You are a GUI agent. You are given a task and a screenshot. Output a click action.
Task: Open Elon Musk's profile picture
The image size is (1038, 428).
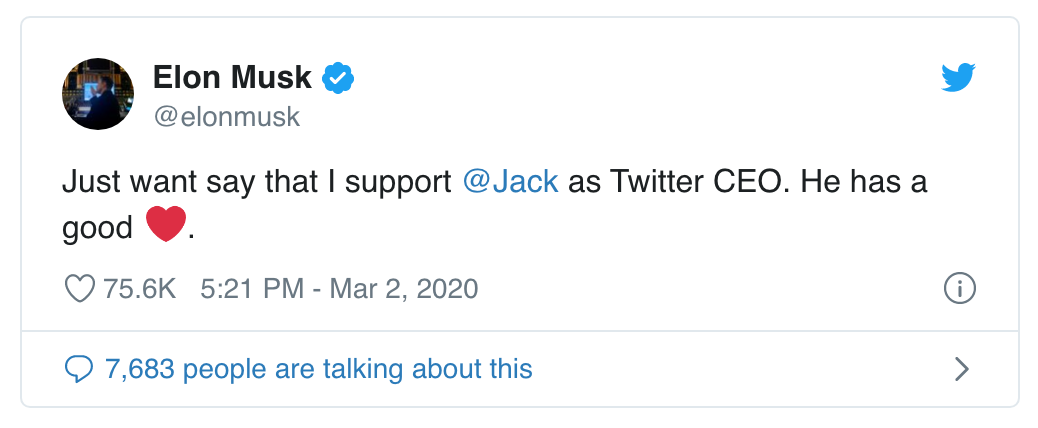(x=98, y=94)
